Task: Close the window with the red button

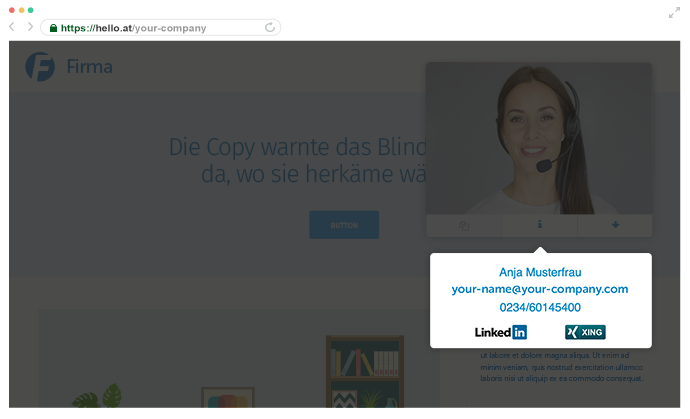Action: [x=12, y=10]
